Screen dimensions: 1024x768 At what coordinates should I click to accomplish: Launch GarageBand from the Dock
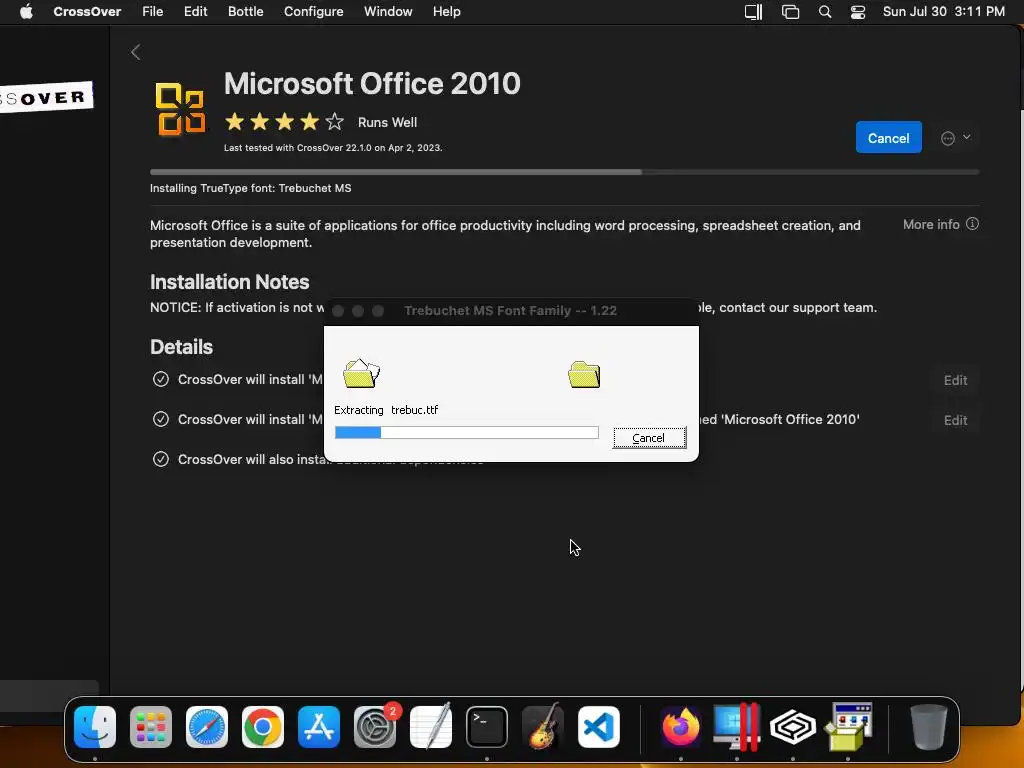[543, 726]
